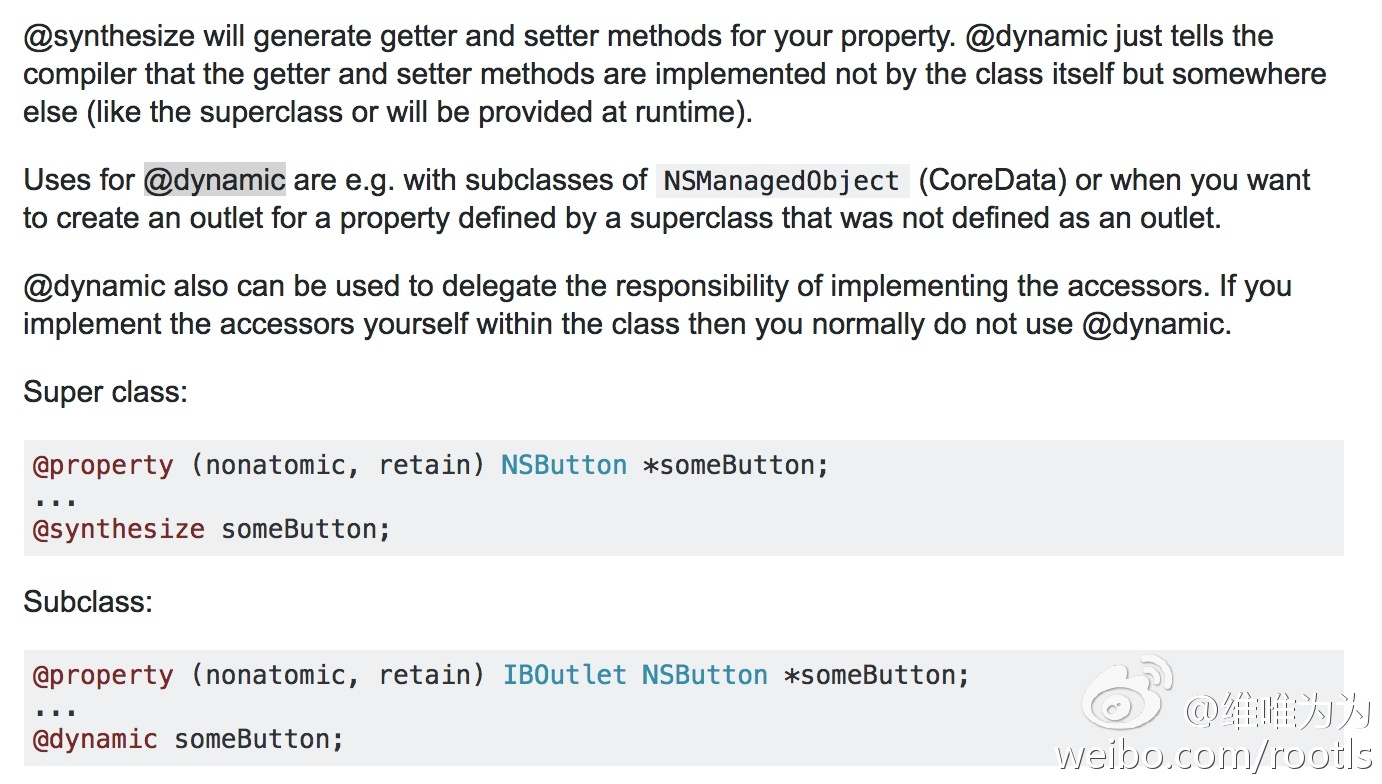Click the "Subclass:" heading text
Image resolution: width=1382 pixels, height=784 pixels.
88,602
